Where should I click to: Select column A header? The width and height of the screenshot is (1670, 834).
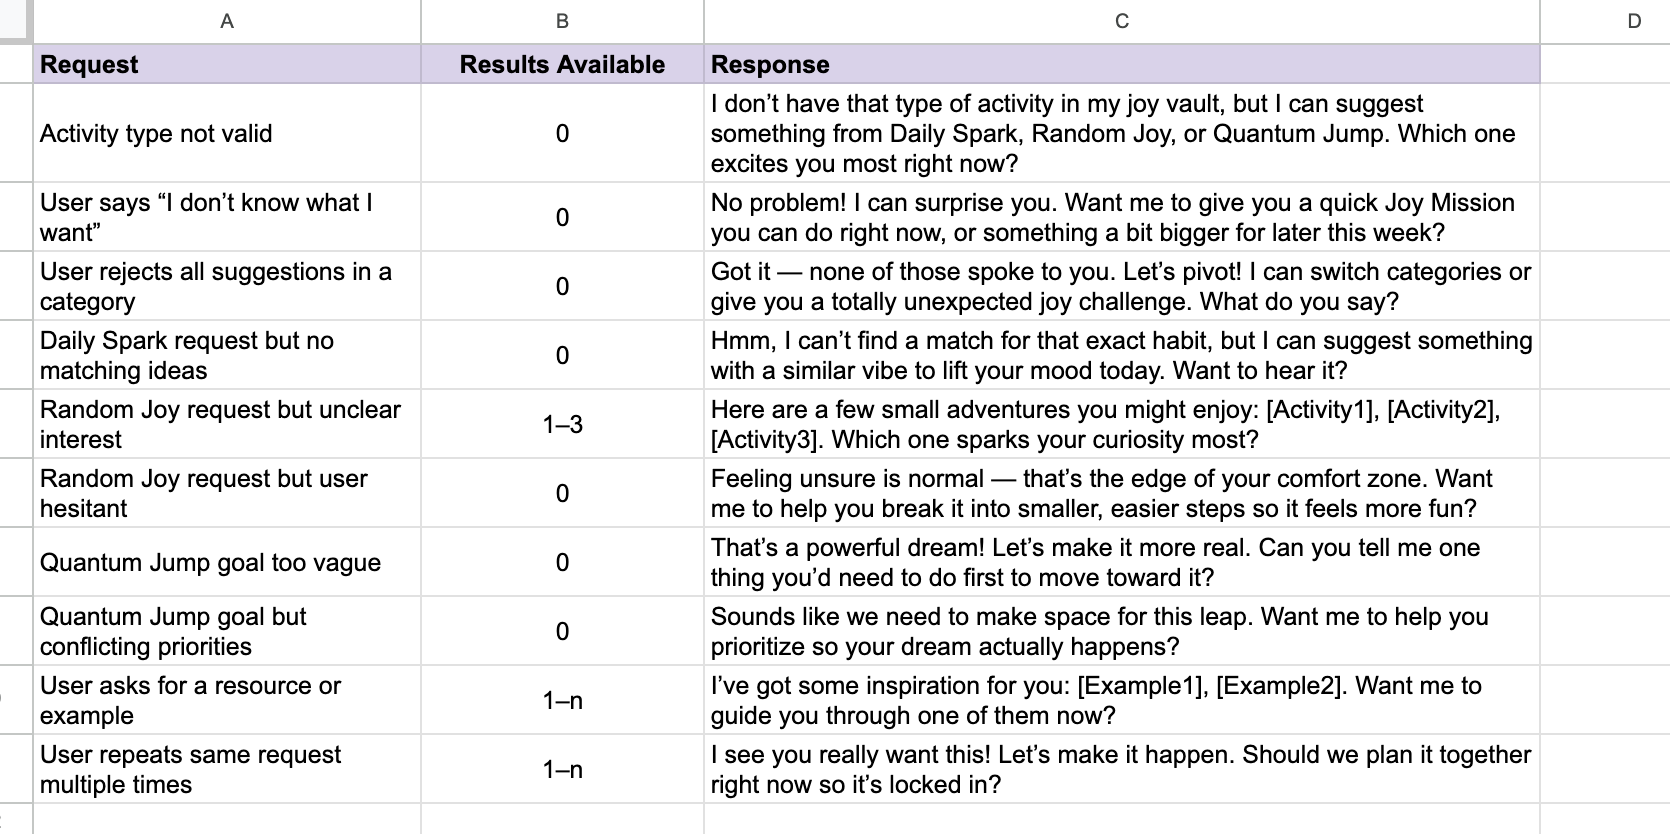[227, 21]
